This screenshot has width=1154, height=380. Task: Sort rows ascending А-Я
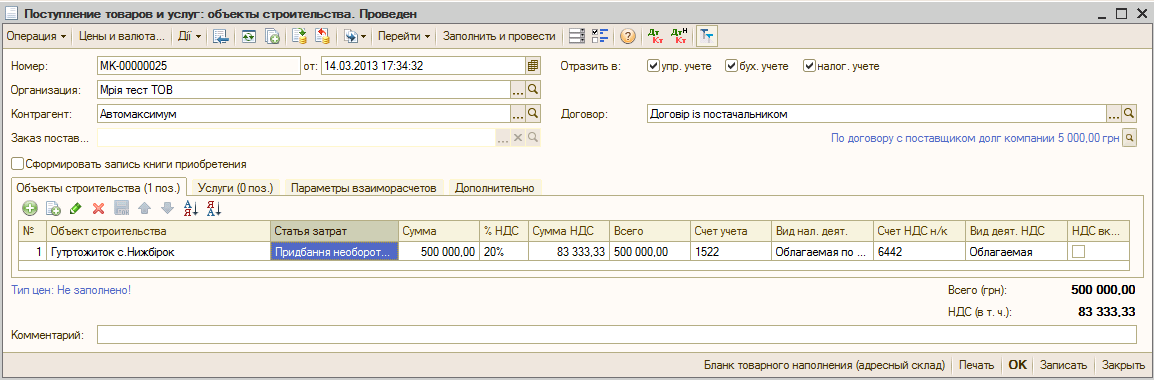click(191, 208)
